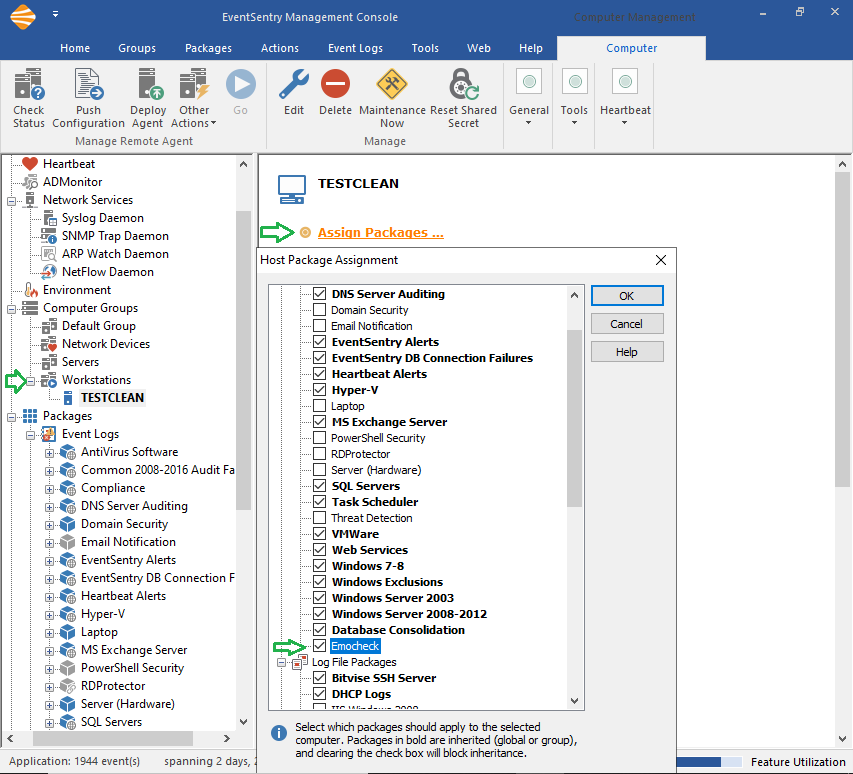
Task: Select Compliance package in tree
Action: [113, 487]
